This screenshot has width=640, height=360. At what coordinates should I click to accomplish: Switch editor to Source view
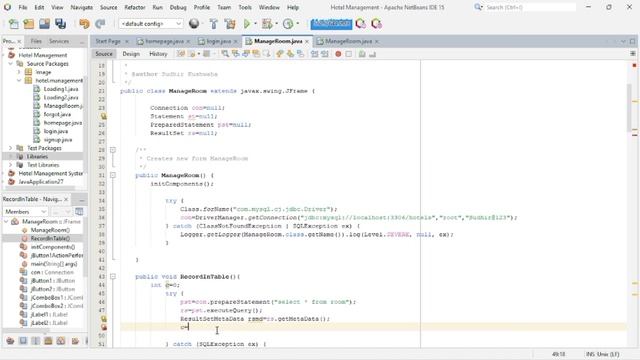[104, 54]
